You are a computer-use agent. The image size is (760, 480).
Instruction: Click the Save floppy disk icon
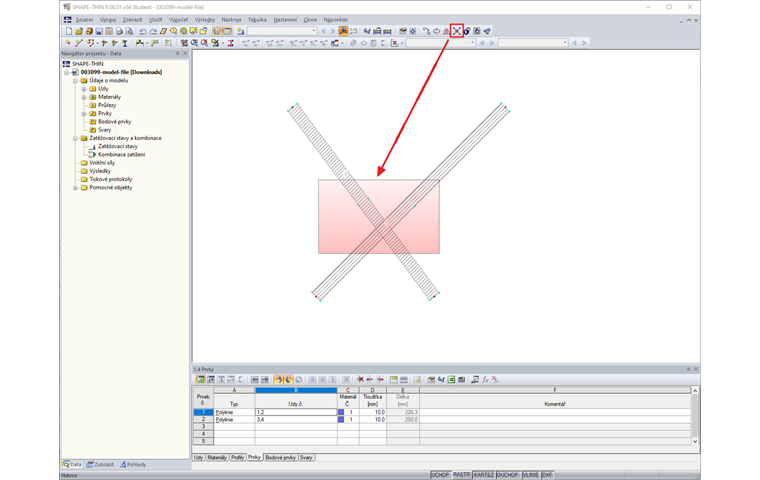click(98, 31)
